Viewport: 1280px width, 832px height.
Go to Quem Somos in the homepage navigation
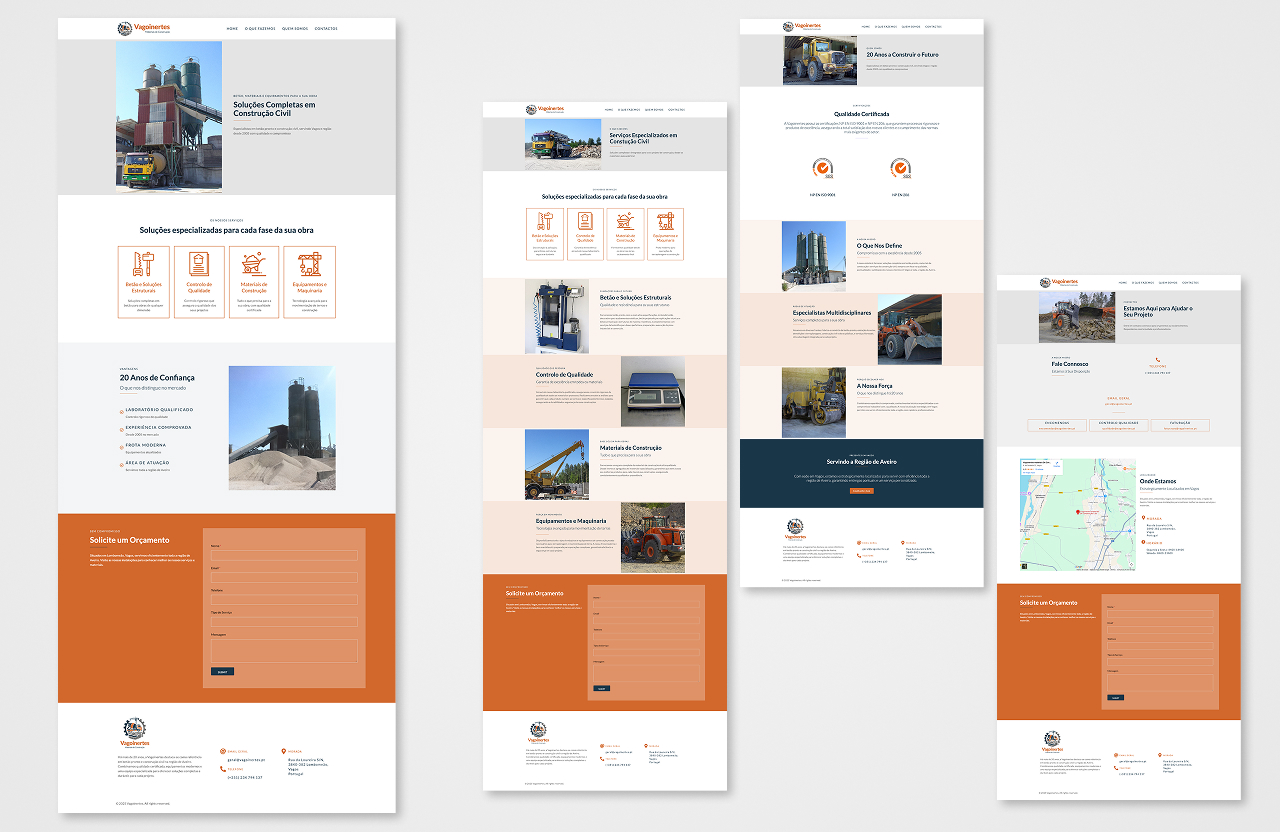pos(295,29)
